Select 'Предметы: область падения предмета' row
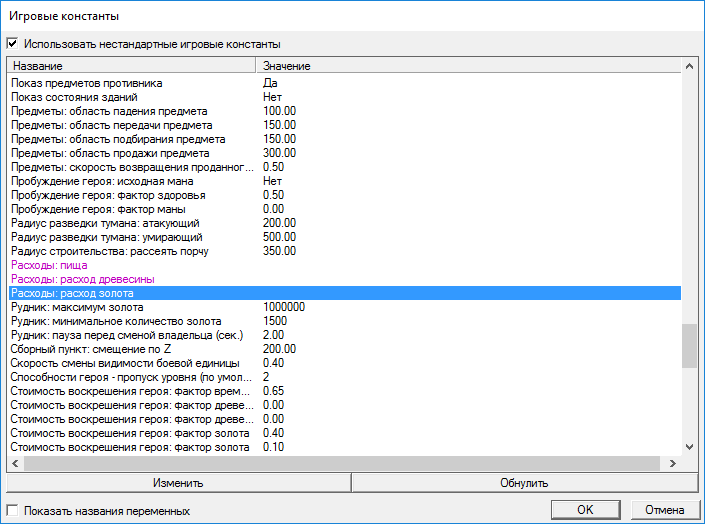The image size is (705, 524). click(x=345, y=111)
